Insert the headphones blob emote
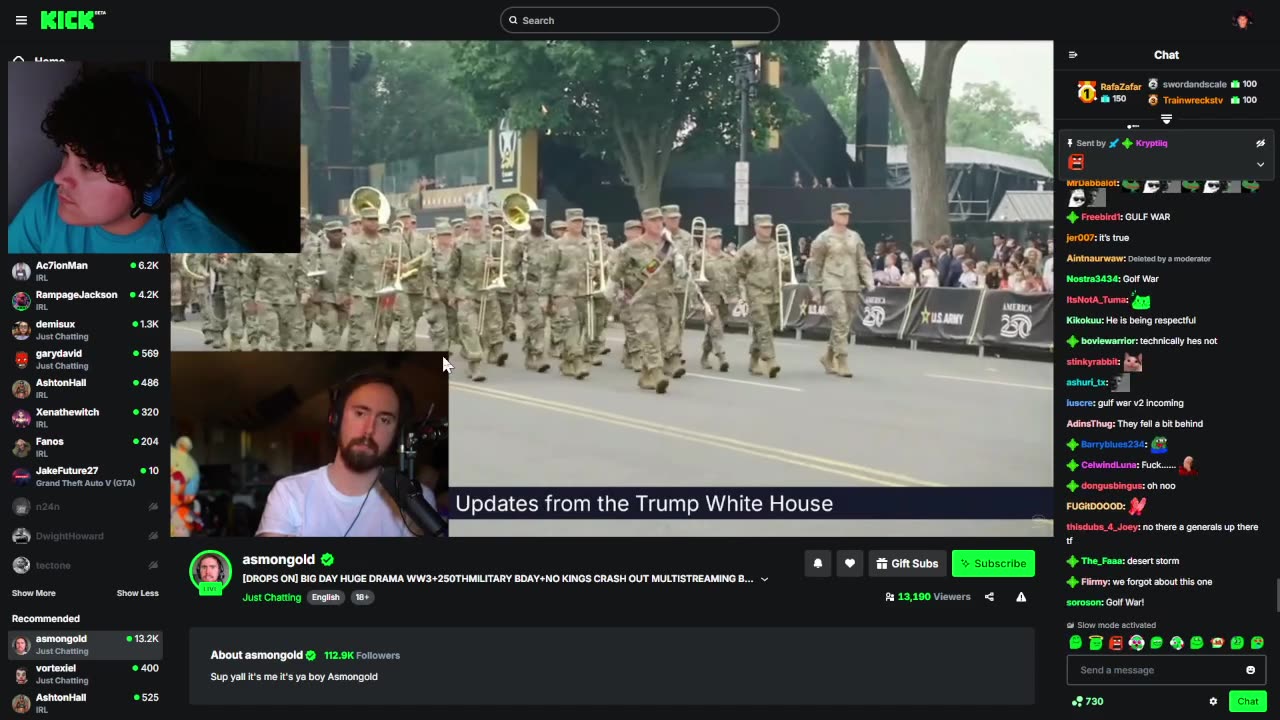The width and height of the screenshot is (1280, 720). [1136, 643]
